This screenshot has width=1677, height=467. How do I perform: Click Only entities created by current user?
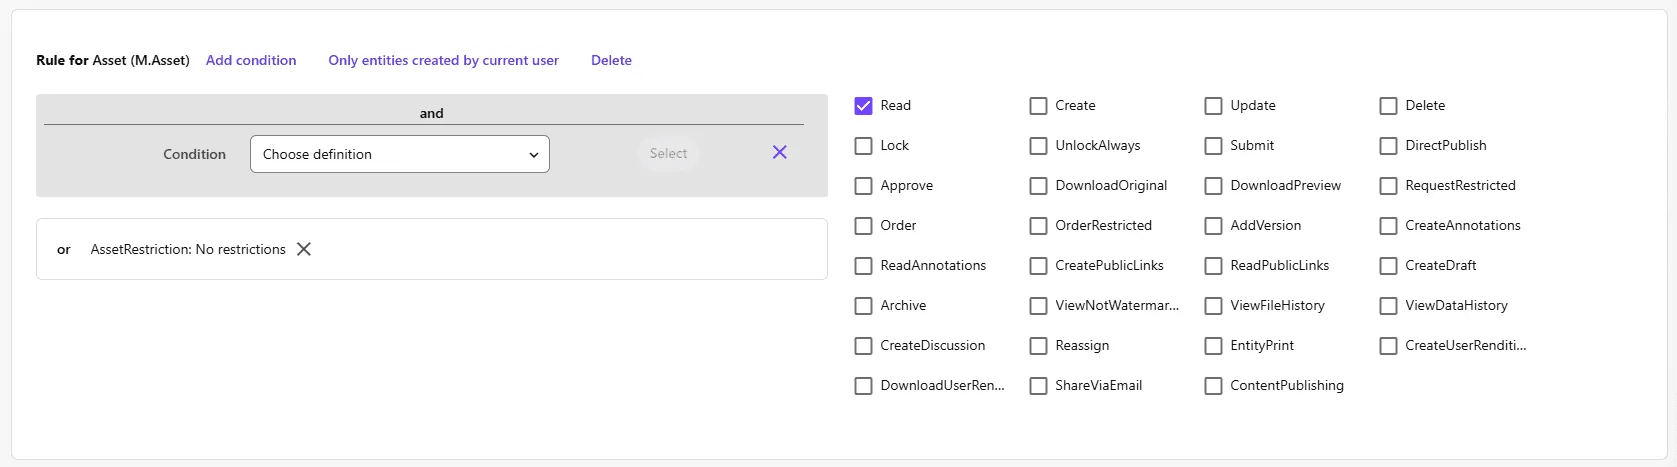[443, 60]
